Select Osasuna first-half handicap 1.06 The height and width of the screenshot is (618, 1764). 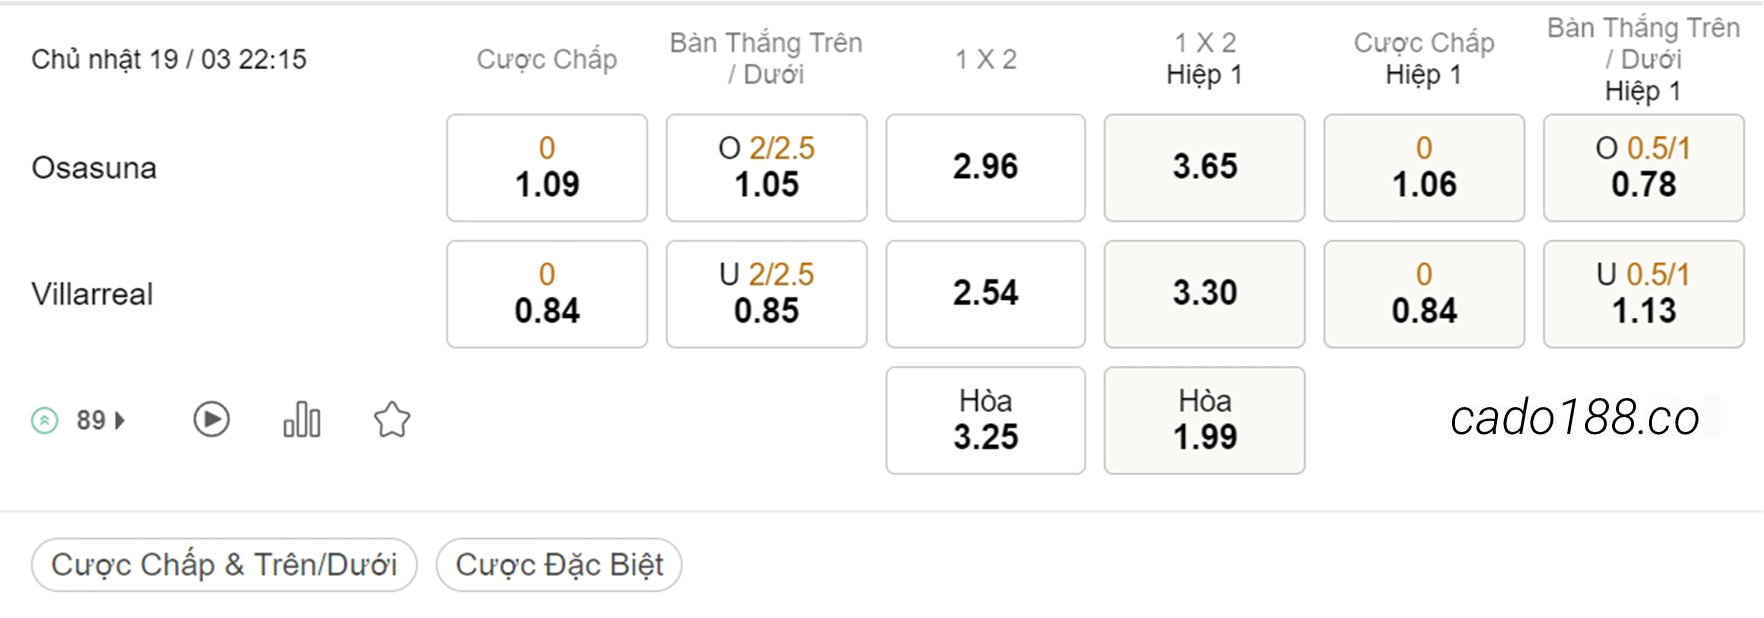coord(1424,167)
